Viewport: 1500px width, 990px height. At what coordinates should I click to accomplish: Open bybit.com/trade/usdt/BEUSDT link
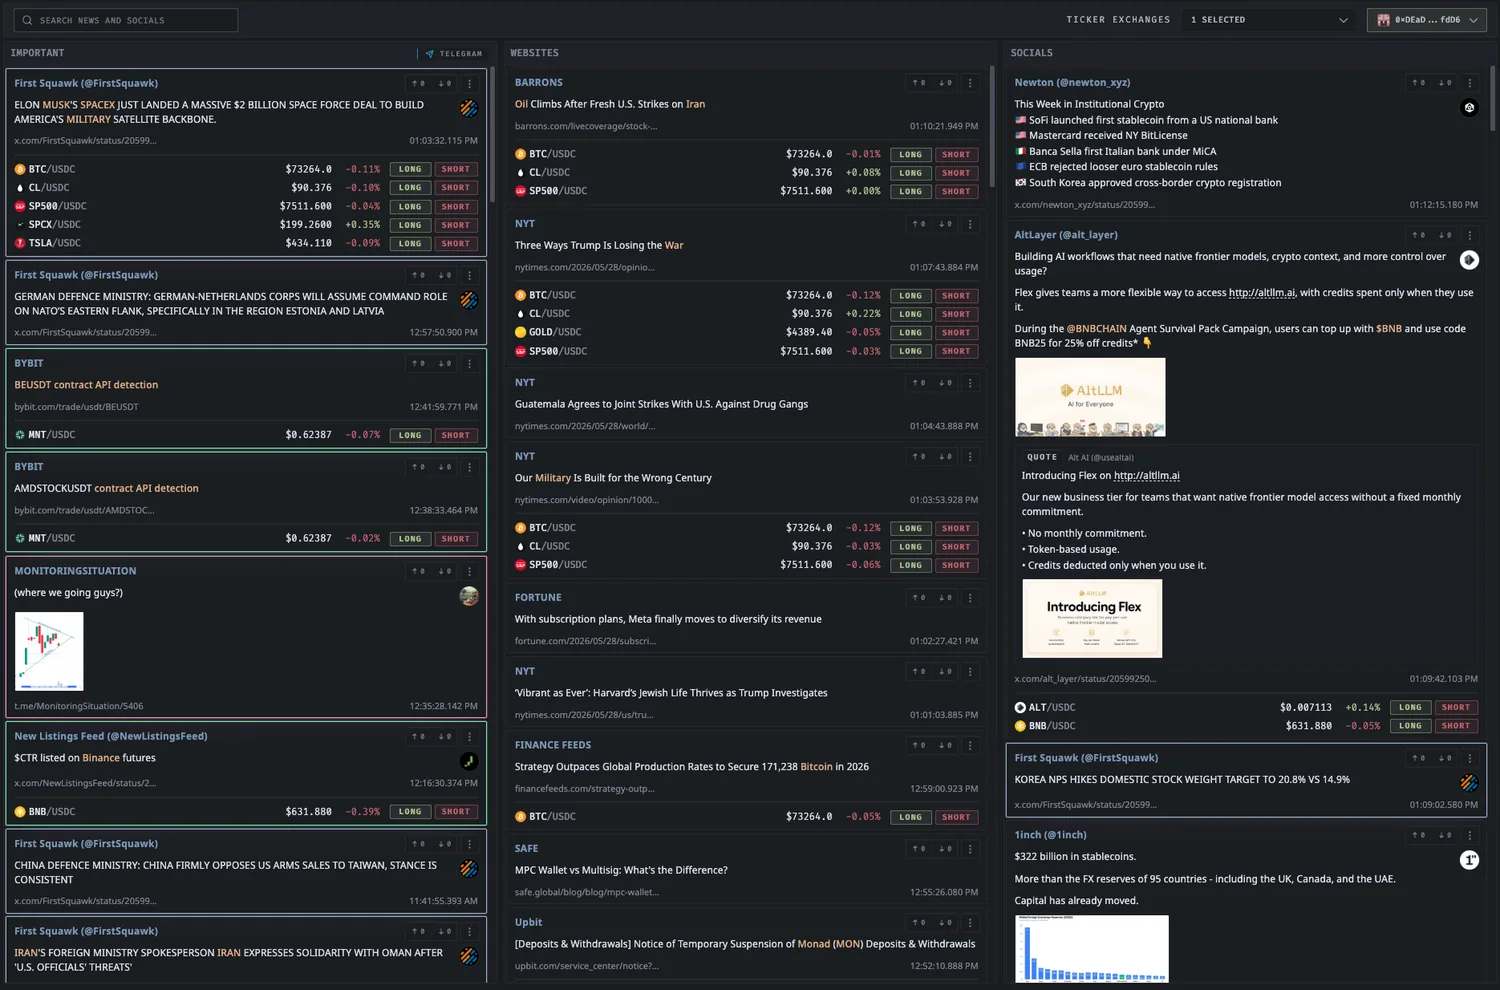[76, 407]
